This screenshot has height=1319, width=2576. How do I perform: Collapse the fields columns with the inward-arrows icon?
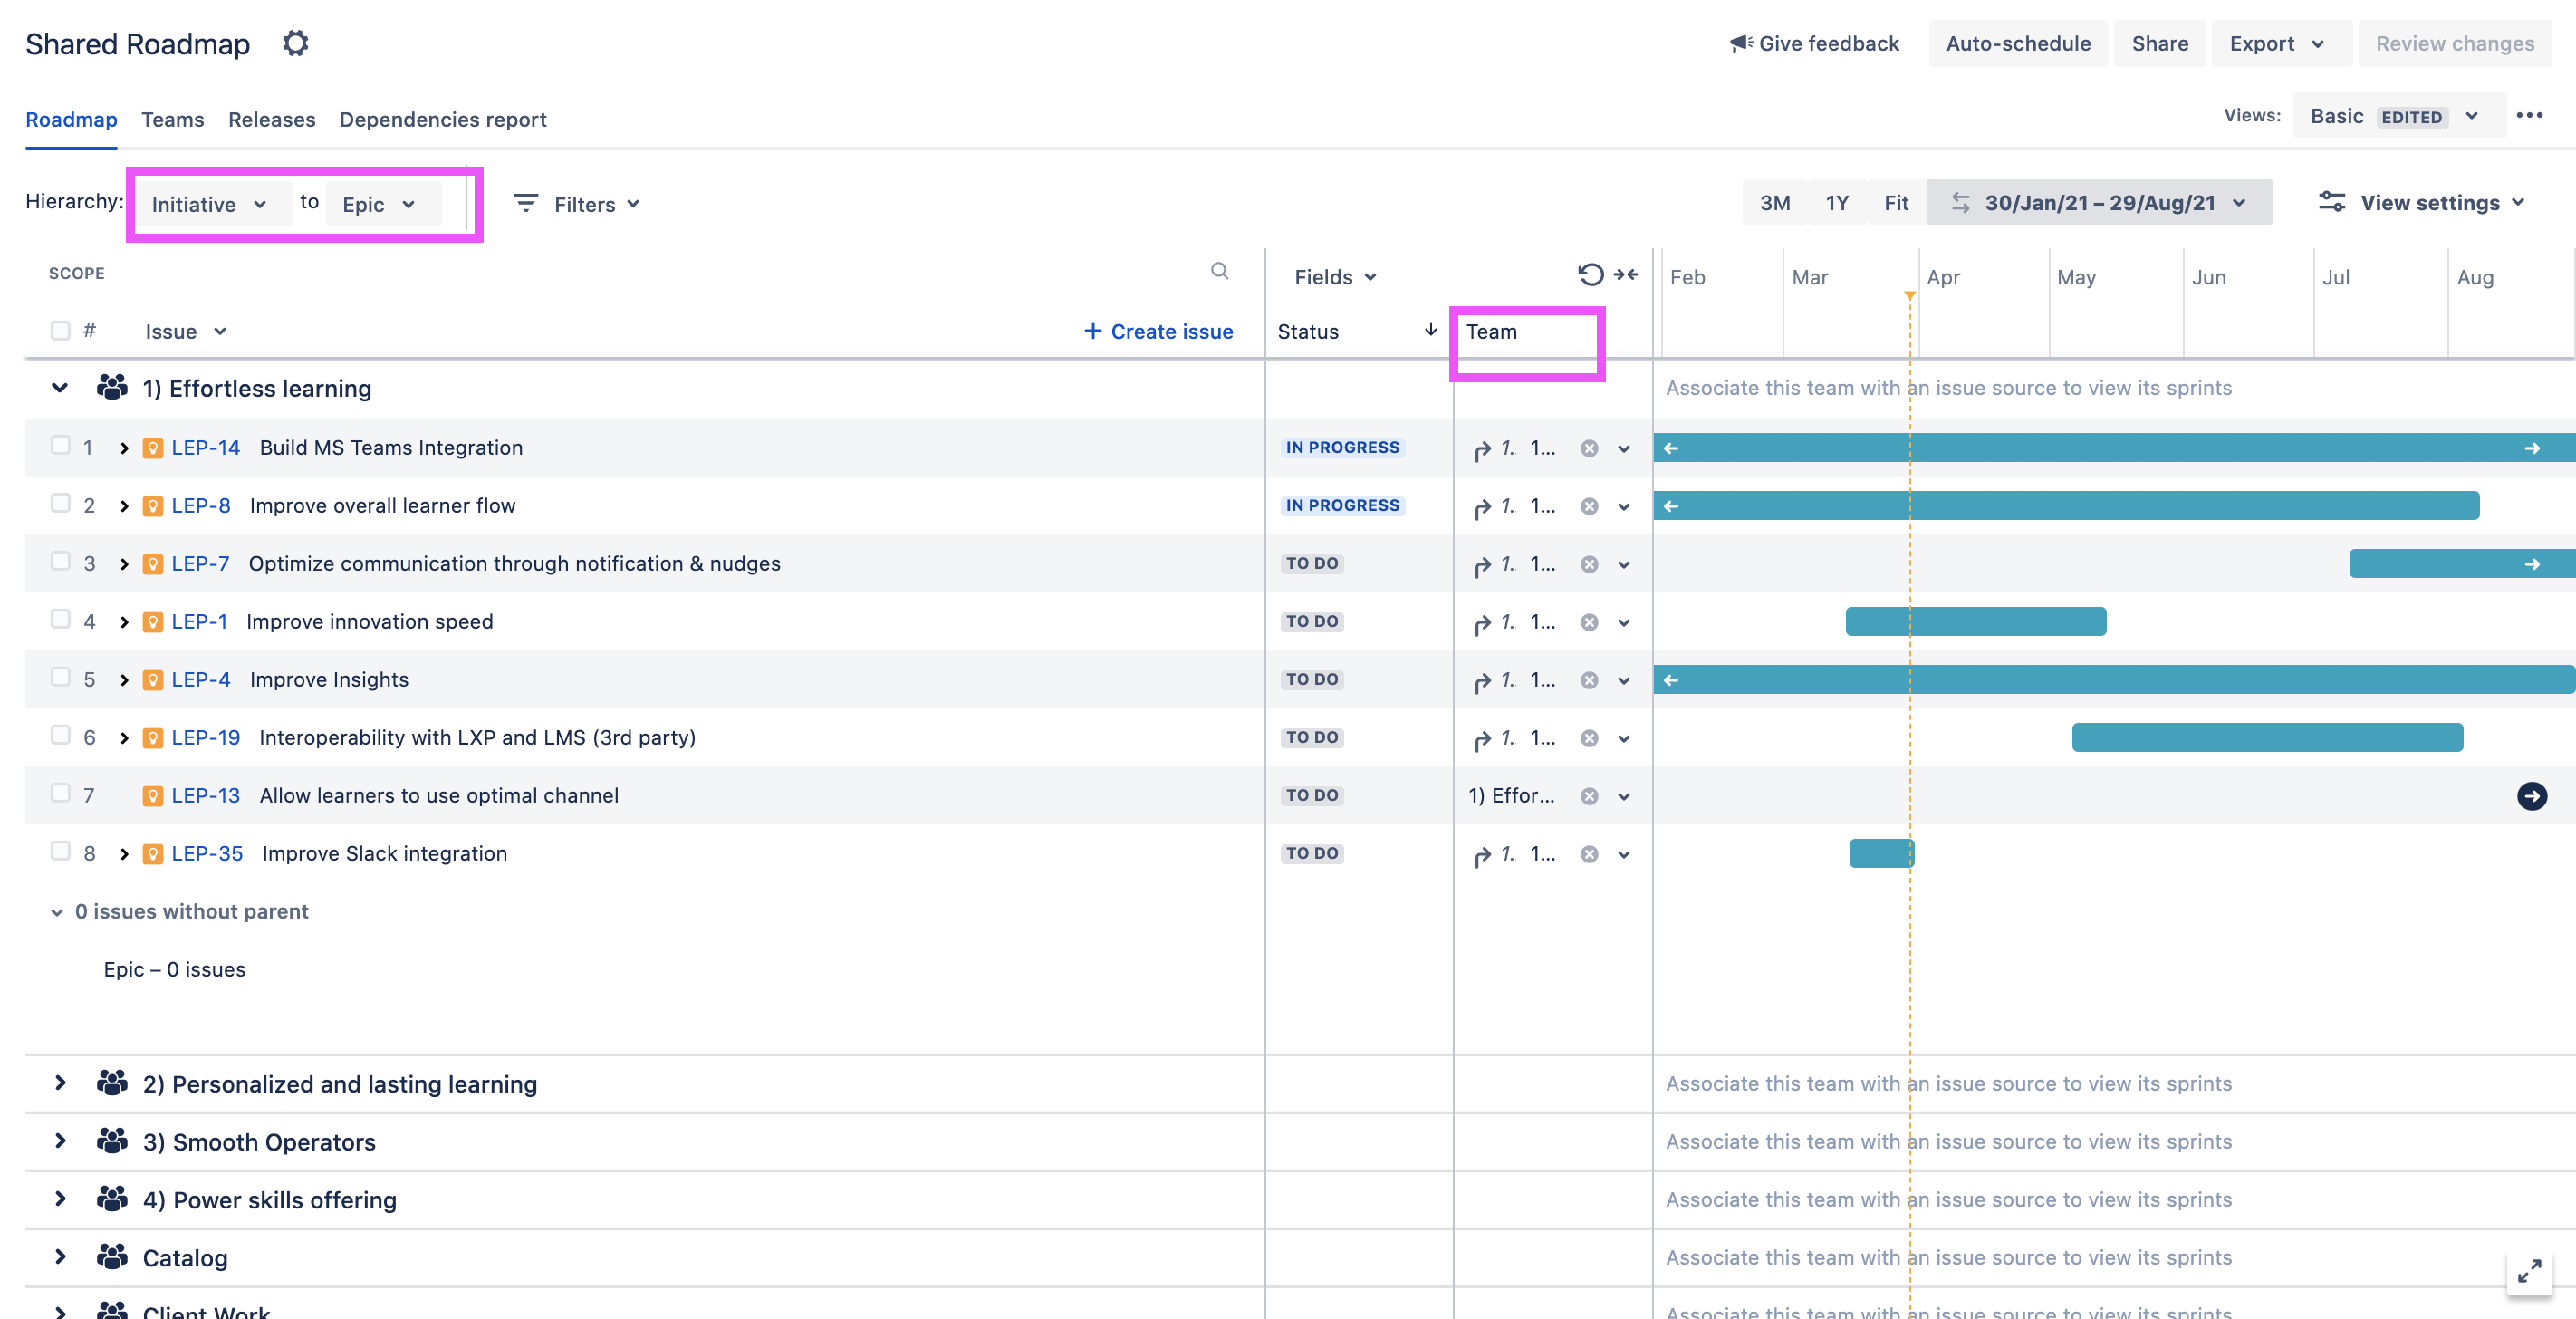[1626, 275]
